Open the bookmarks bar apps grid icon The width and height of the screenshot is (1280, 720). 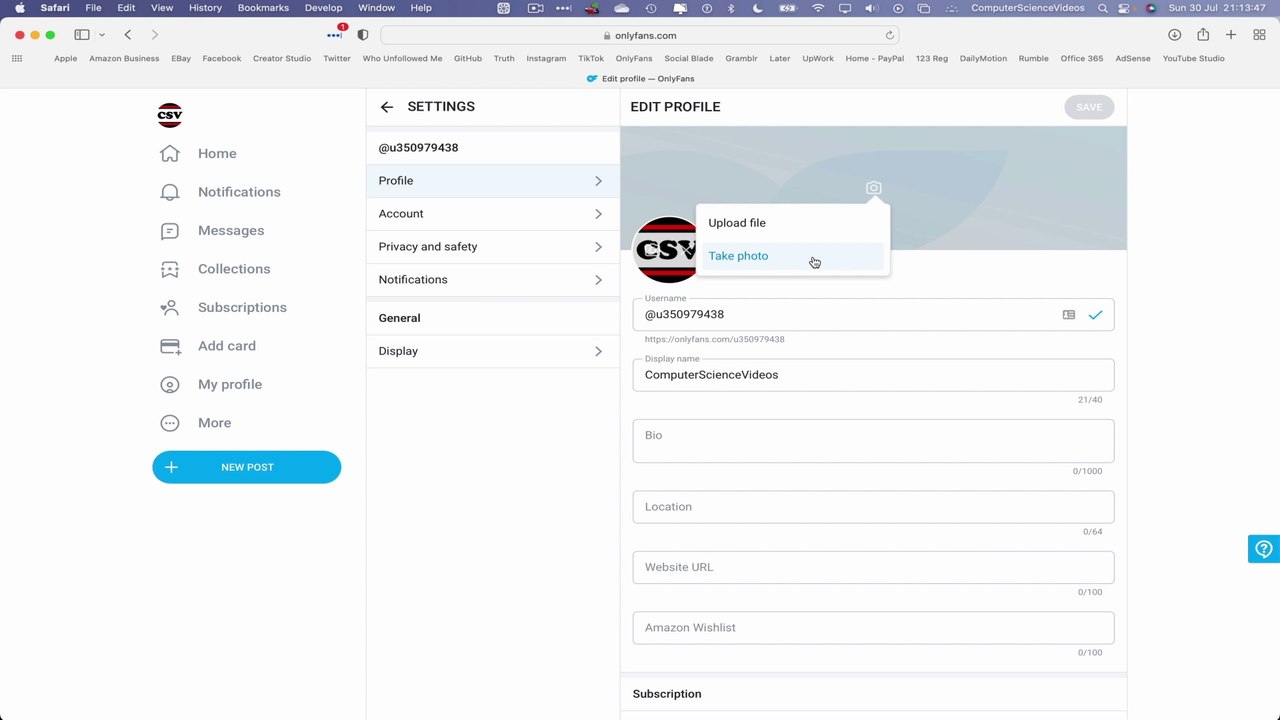[17, 58]
